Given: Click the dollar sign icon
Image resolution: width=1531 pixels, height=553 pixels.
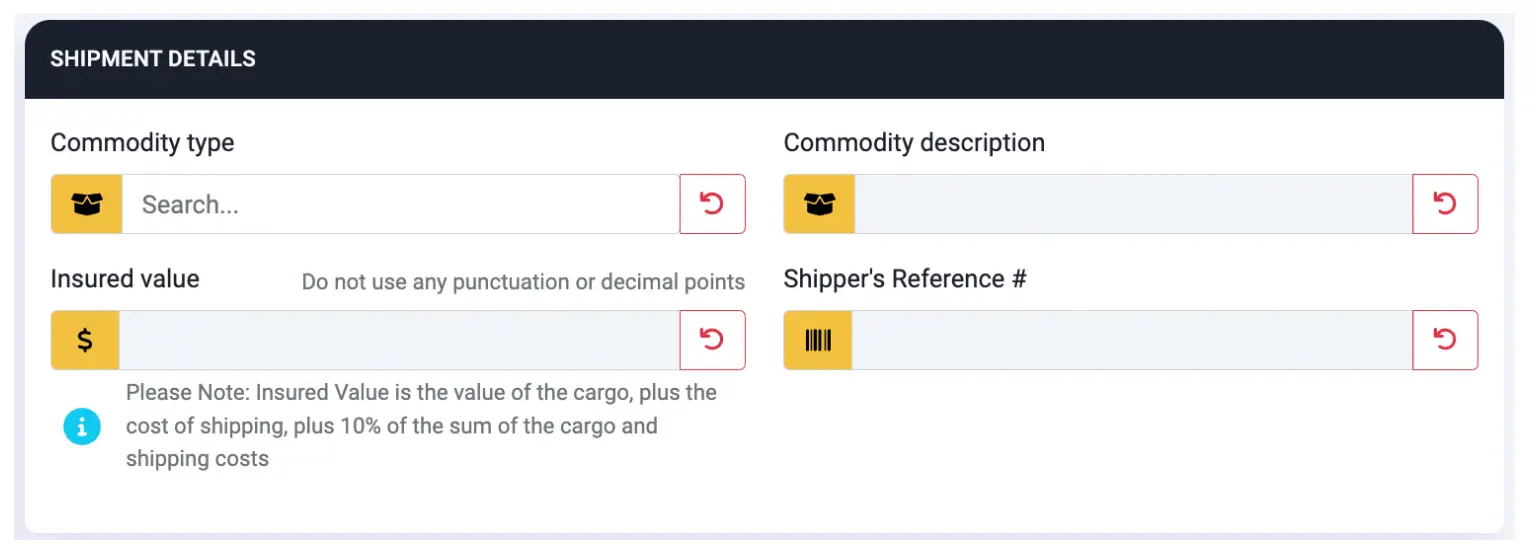Looking at the screenshot, I should point(85,340).
